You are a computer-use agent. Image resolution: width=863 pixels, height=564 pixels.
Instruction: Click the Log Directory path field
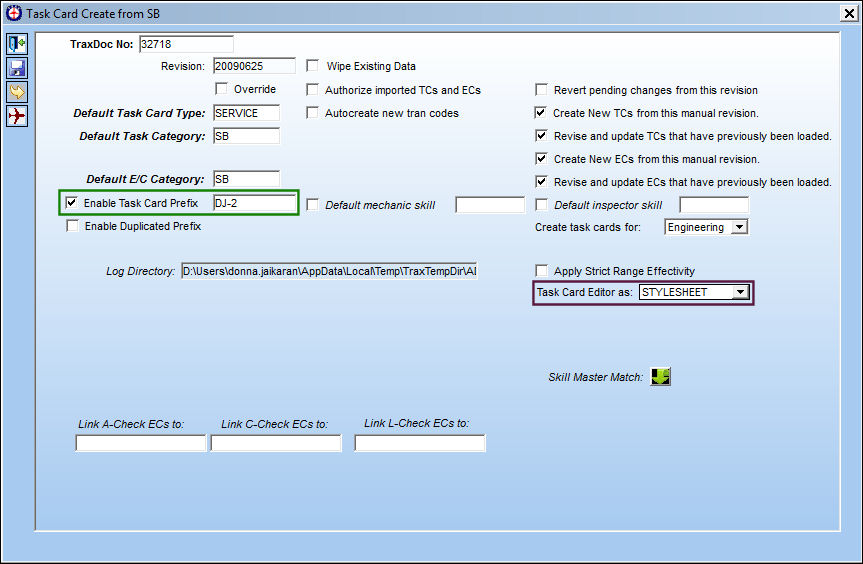329,271
